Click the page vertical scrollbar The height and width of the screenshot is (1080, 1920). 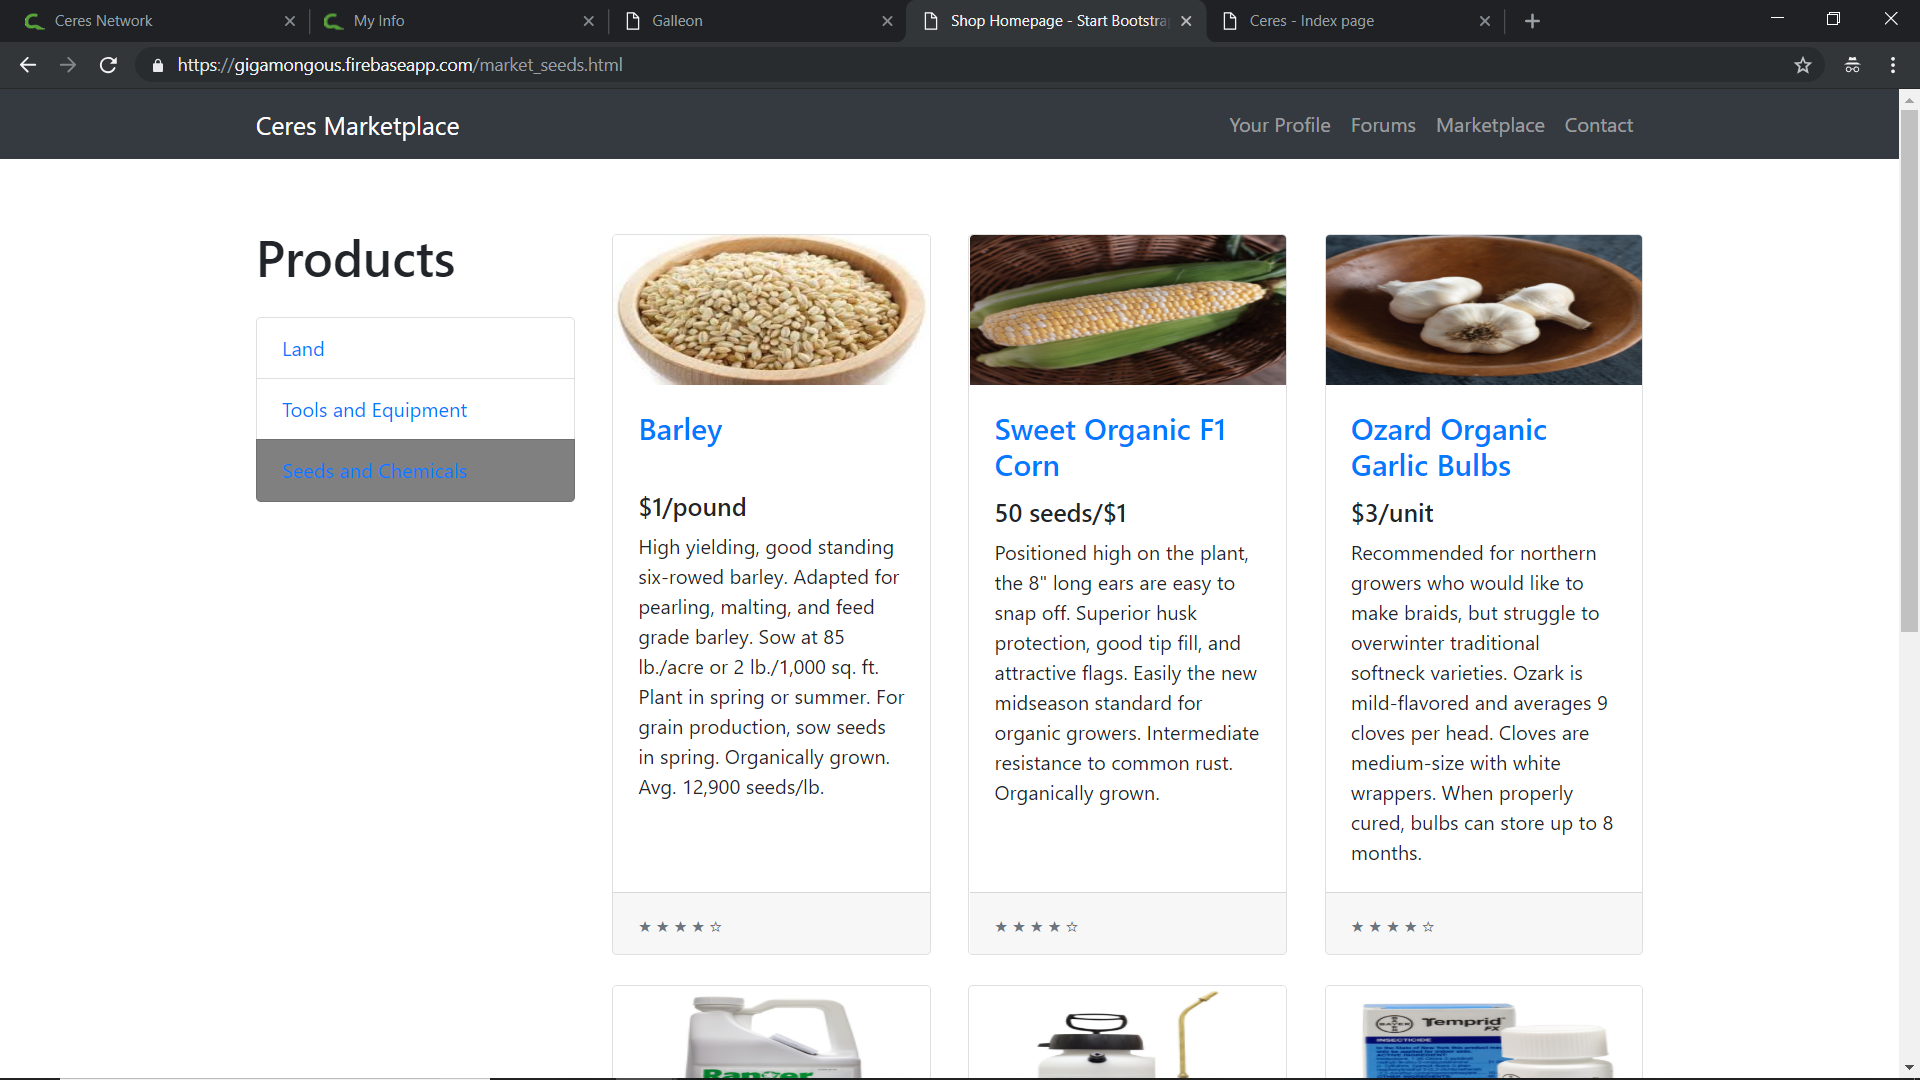(x=1909, y=371)
